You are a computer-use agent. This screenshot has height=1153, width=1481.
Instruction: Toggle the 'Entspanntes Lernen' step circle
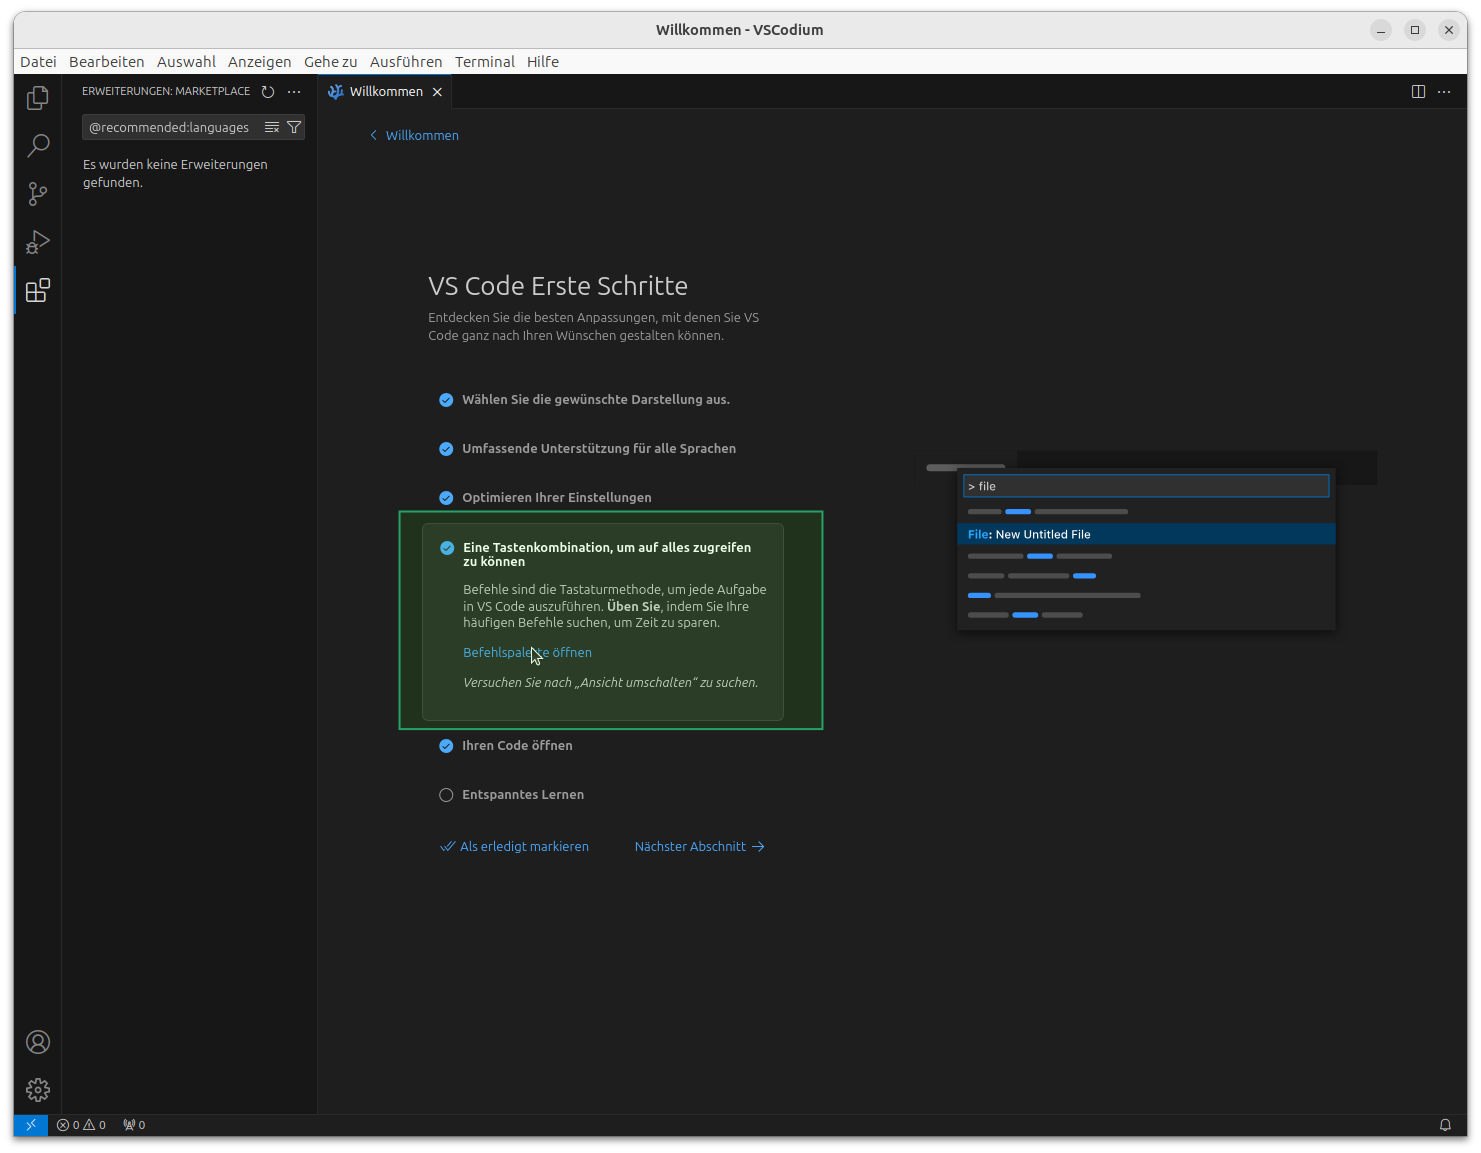(x=446, y=795)
